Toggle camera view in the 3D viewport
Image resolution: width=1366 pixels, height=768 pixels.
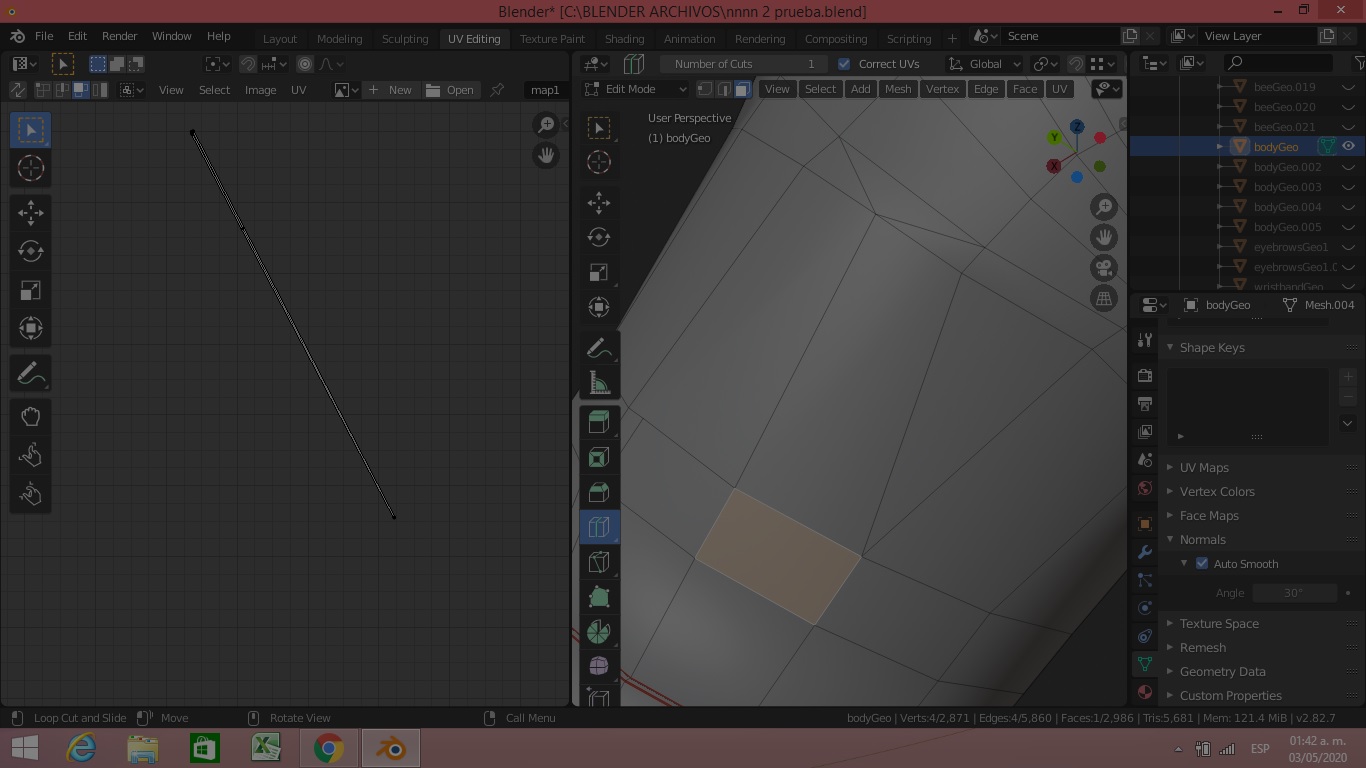1104,268
